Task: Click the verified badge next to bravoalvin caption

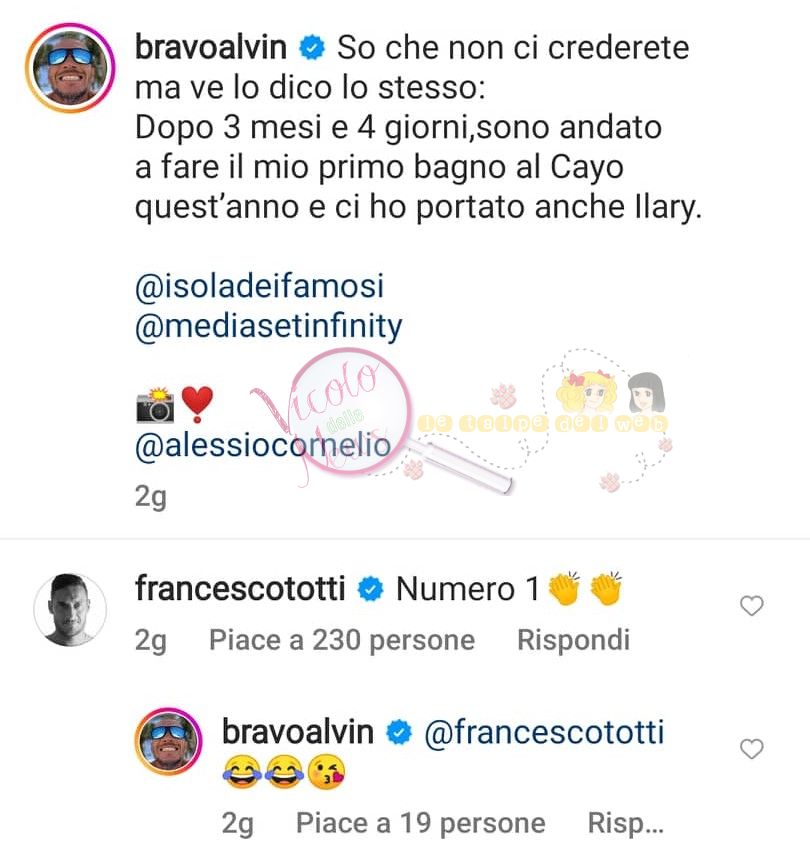Action: click(x=312, y=48)
